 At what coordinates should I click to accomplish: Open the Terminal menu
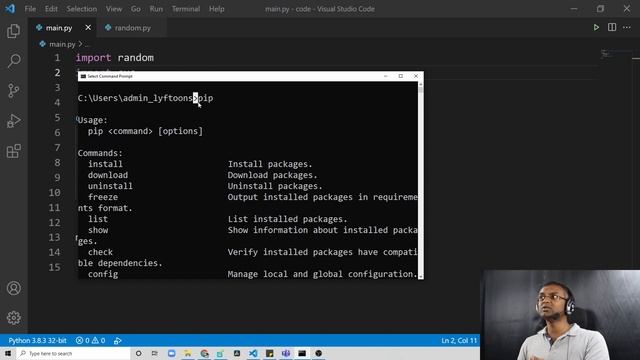pos(186,9)
